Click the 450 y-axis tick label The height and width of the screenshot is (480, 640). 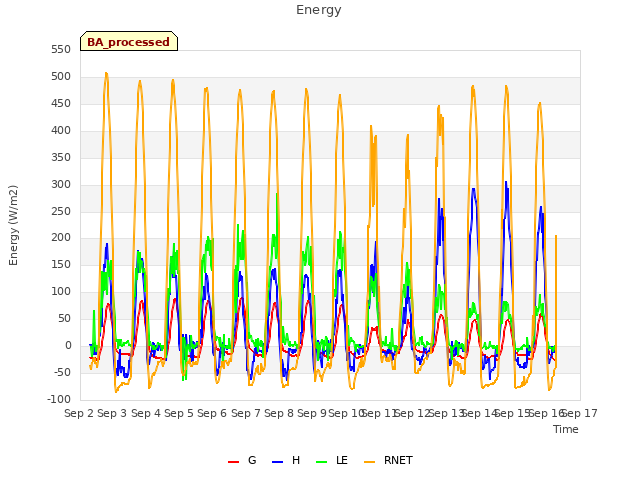(61, 103)
